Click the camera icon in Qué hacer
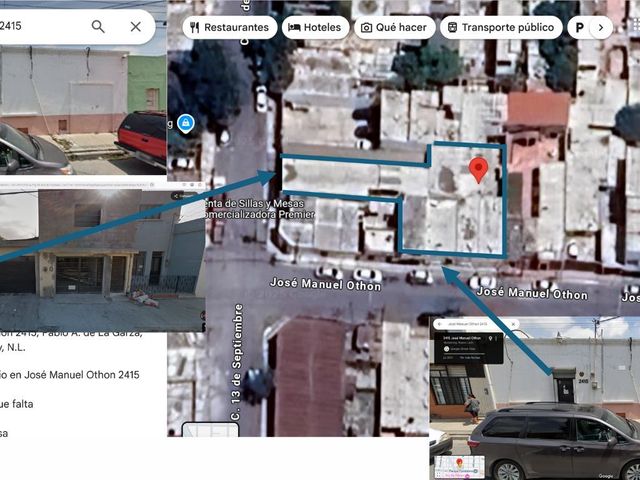The image size is (640, 480). click(367, 28)
